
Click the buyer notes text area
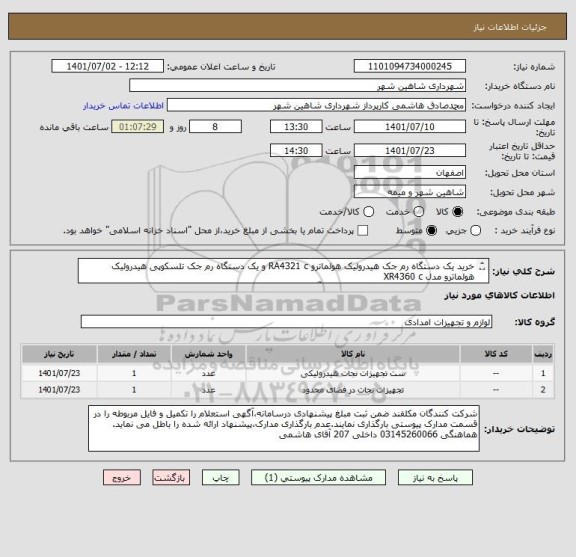(284, 428)
